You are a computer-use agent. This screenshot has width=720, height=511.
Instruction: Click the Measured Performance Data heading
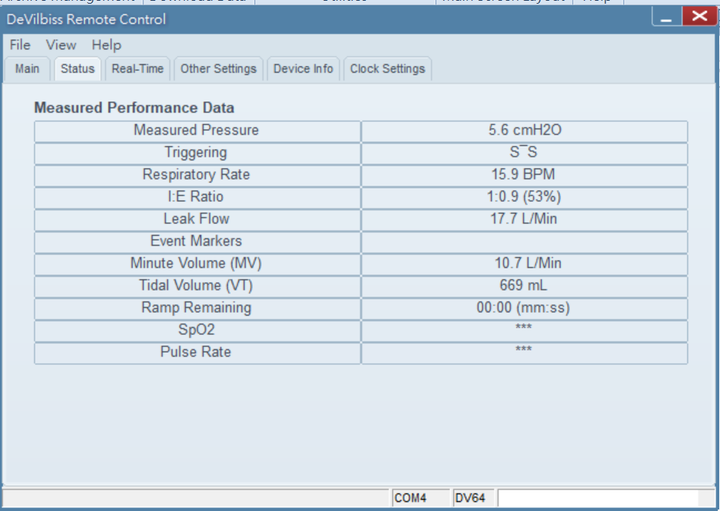tap(134, 108)
